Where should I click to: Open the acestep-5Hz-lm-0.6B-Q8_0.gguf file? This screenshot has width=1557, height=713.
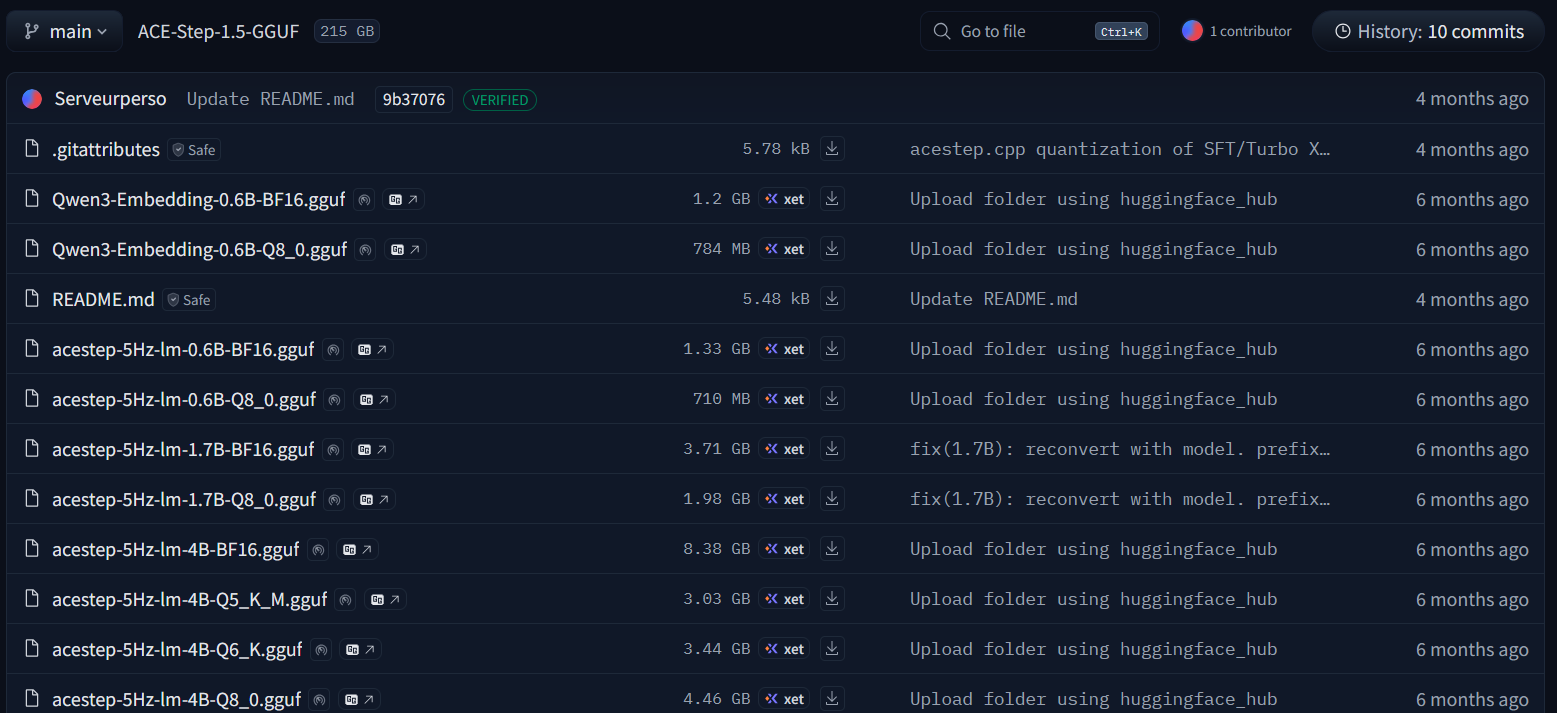coord(184,399)
